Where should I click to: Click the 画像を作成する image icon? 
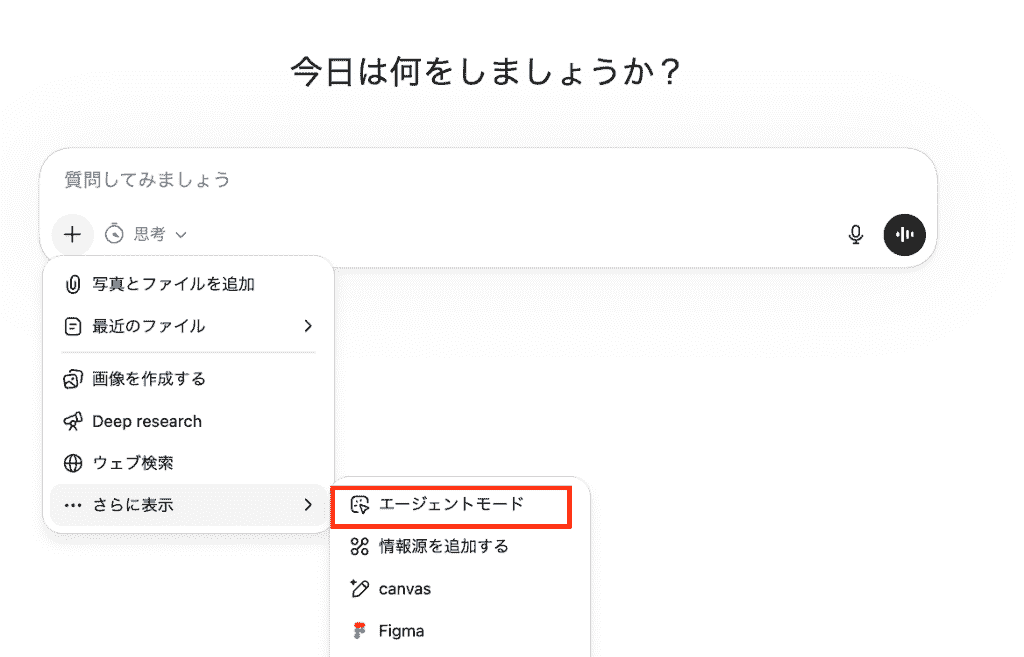[72, 379]
